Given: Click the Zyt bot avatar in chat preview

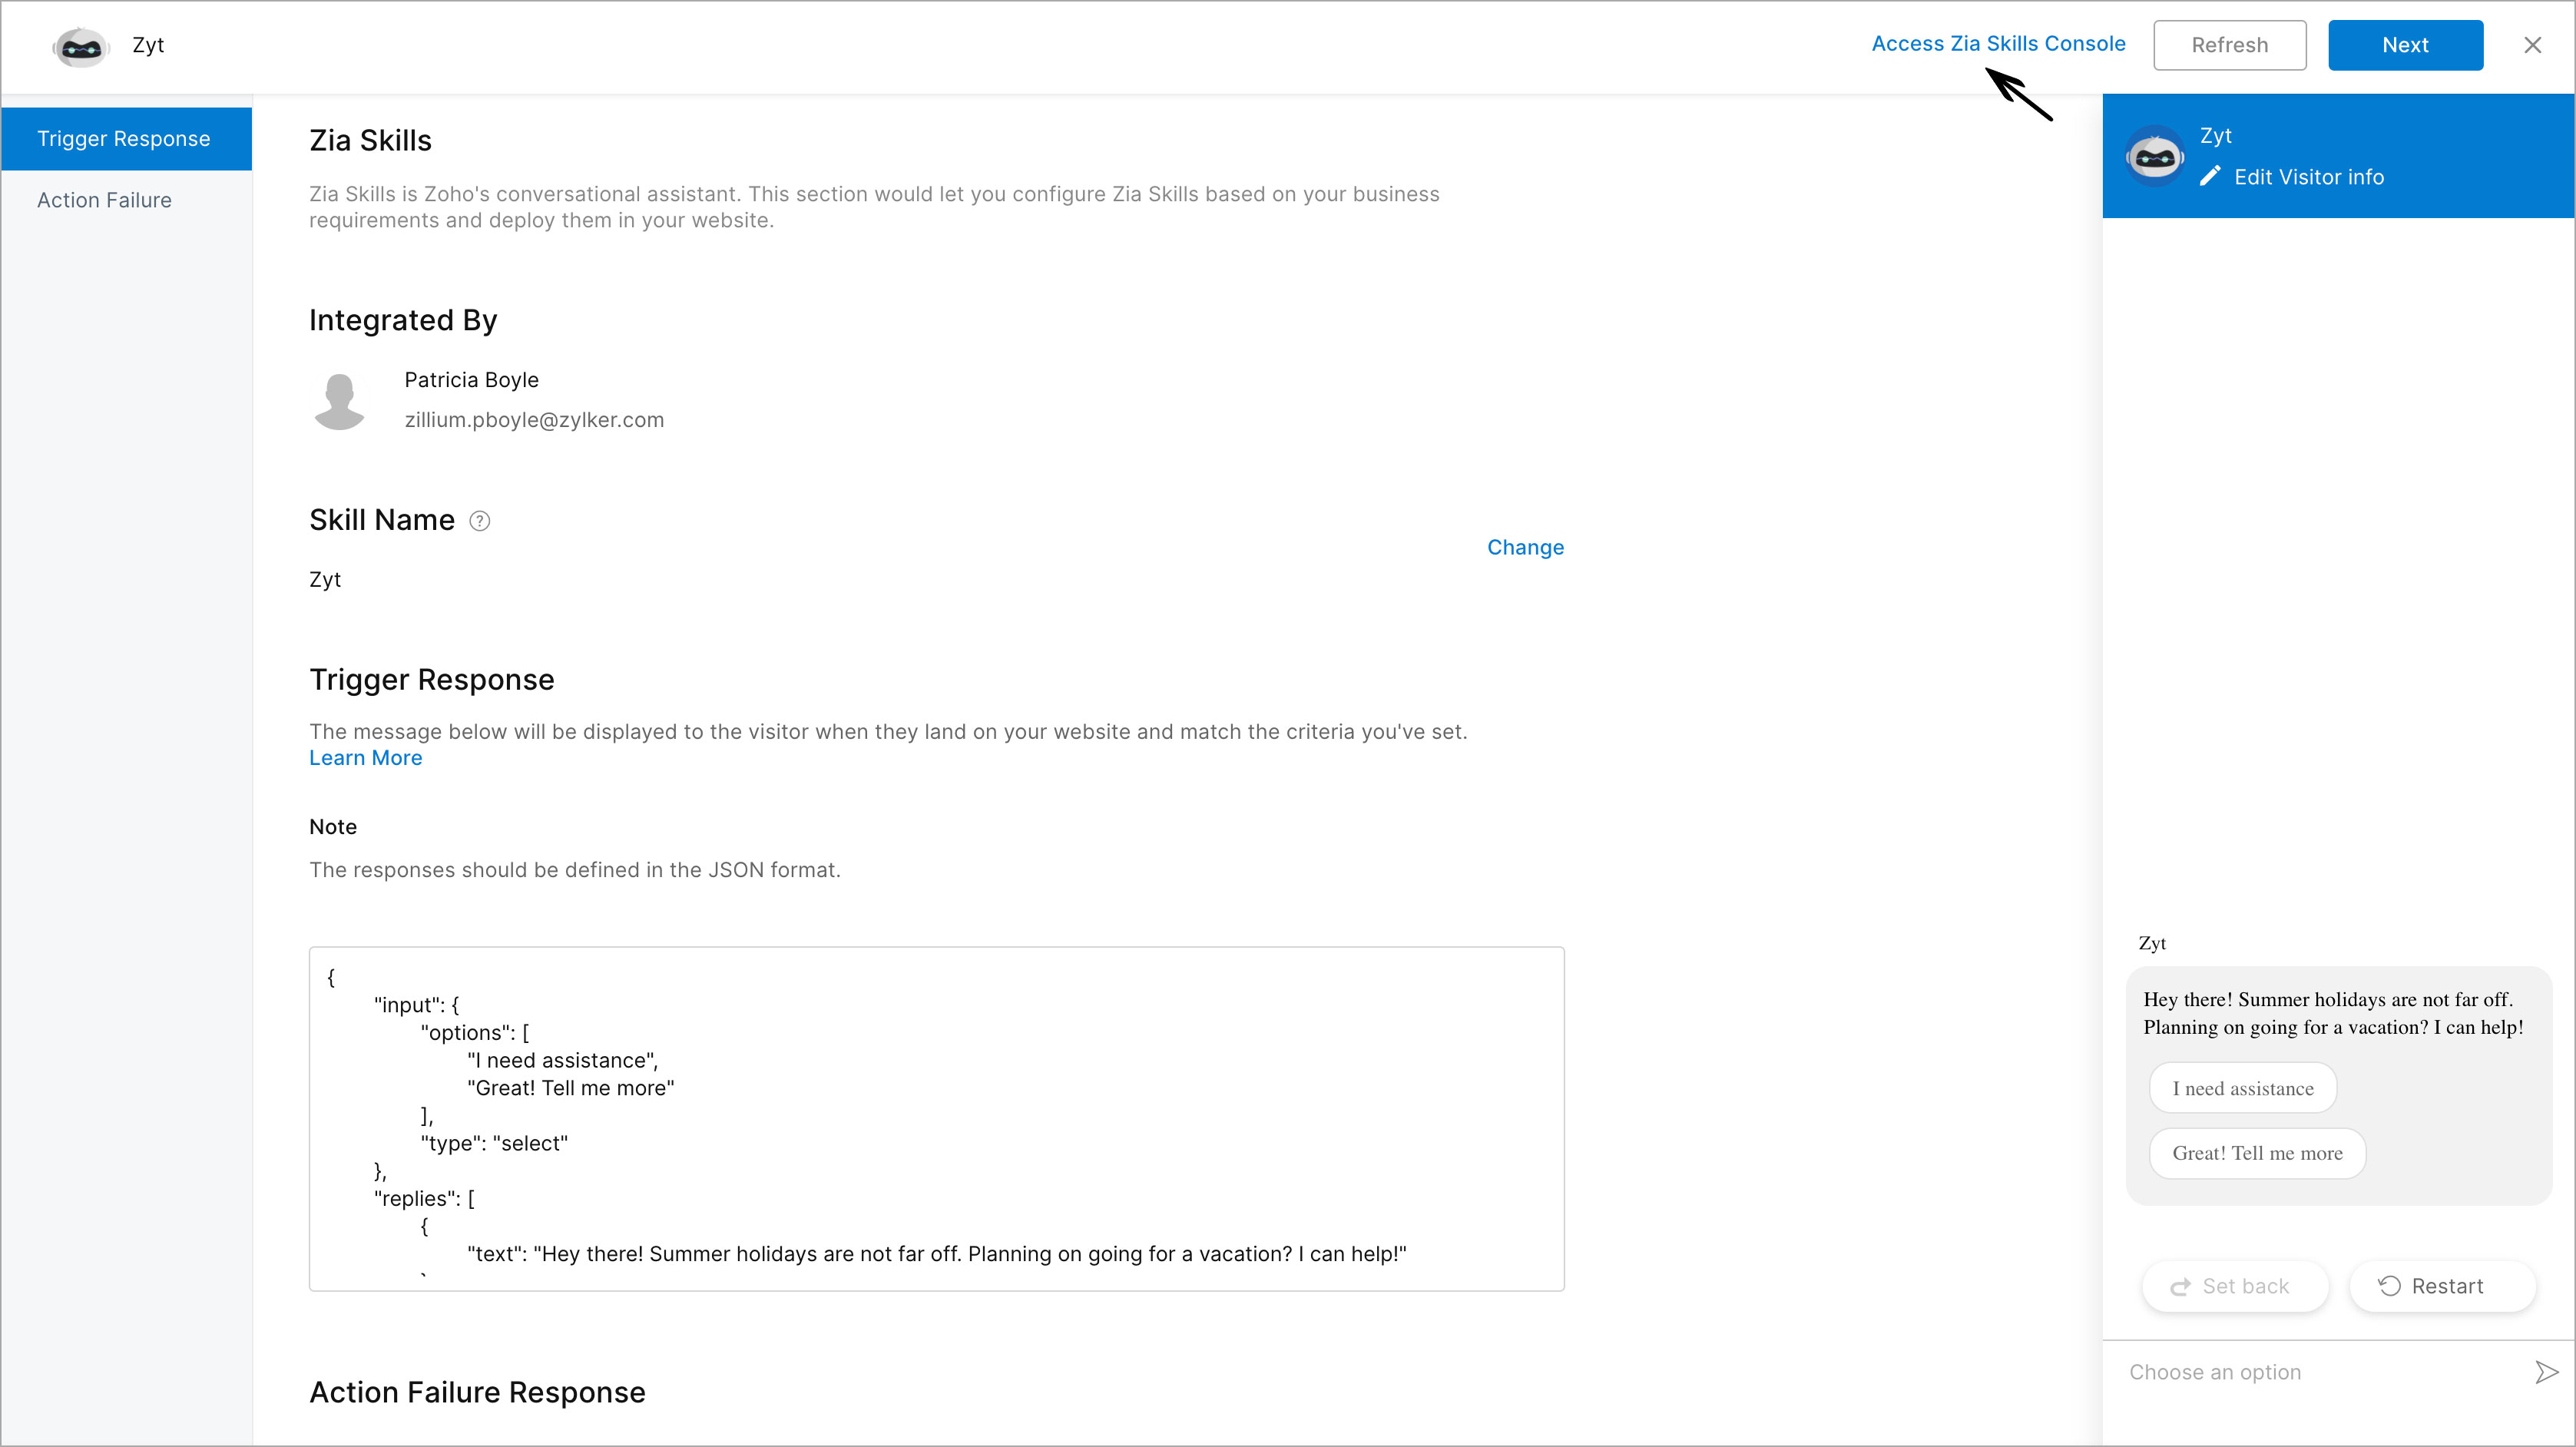Looking at the screenshot, I should coord(2155,156).
